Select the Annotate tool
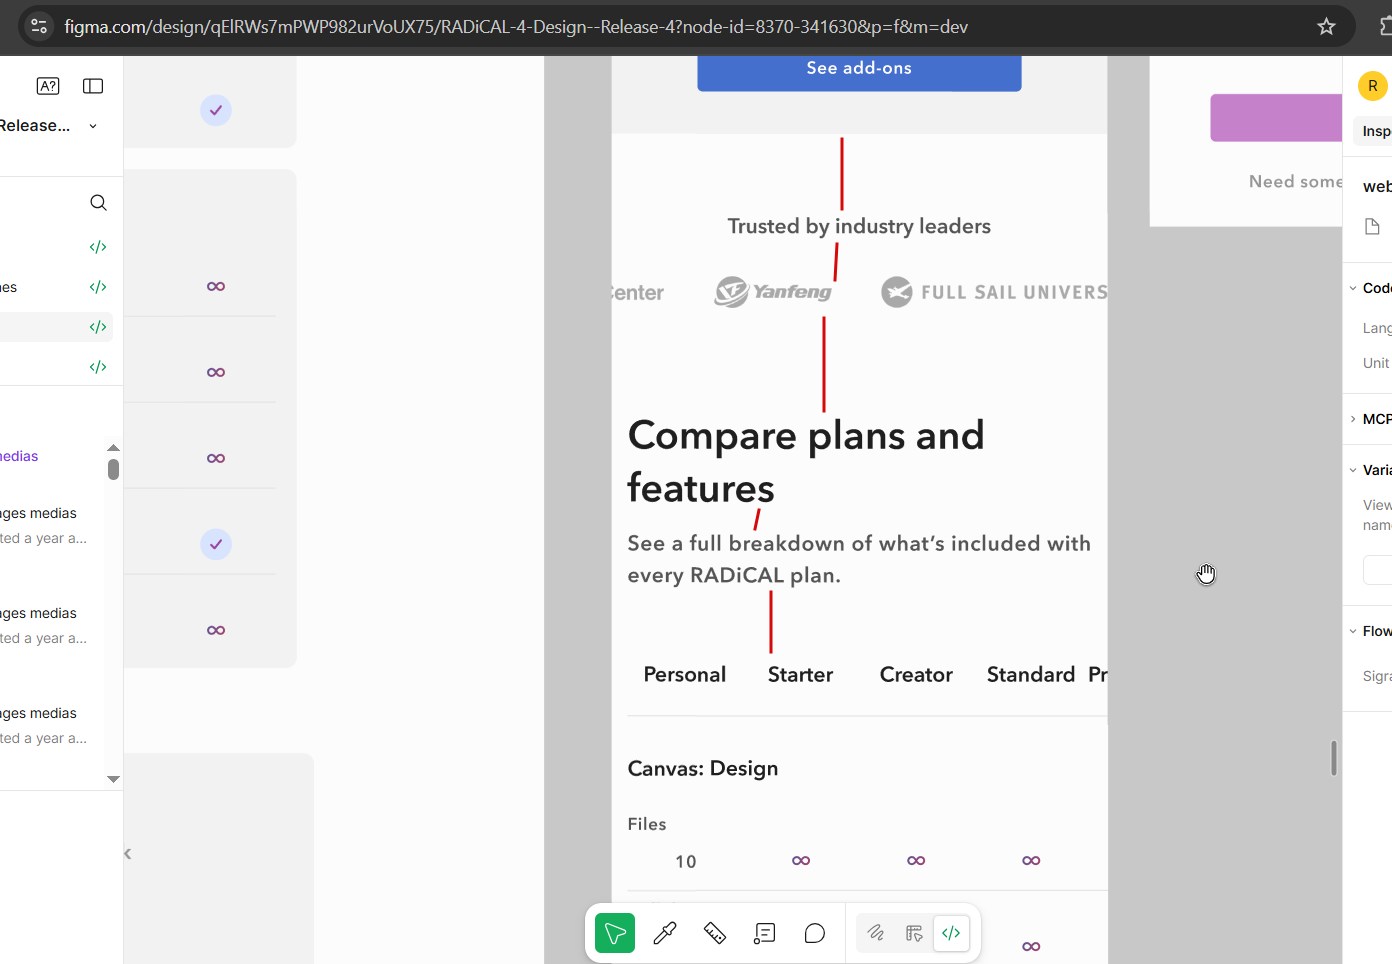Screen dimensions: 1392x964 [x=765, y=933]
